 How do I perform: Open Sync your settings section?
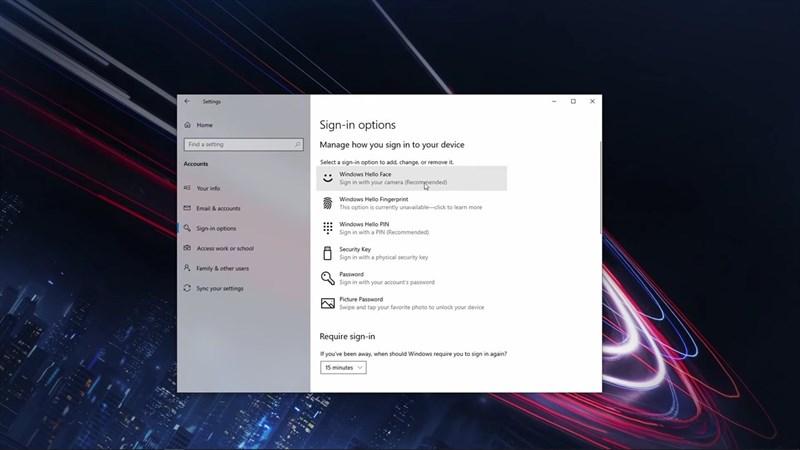244,288
